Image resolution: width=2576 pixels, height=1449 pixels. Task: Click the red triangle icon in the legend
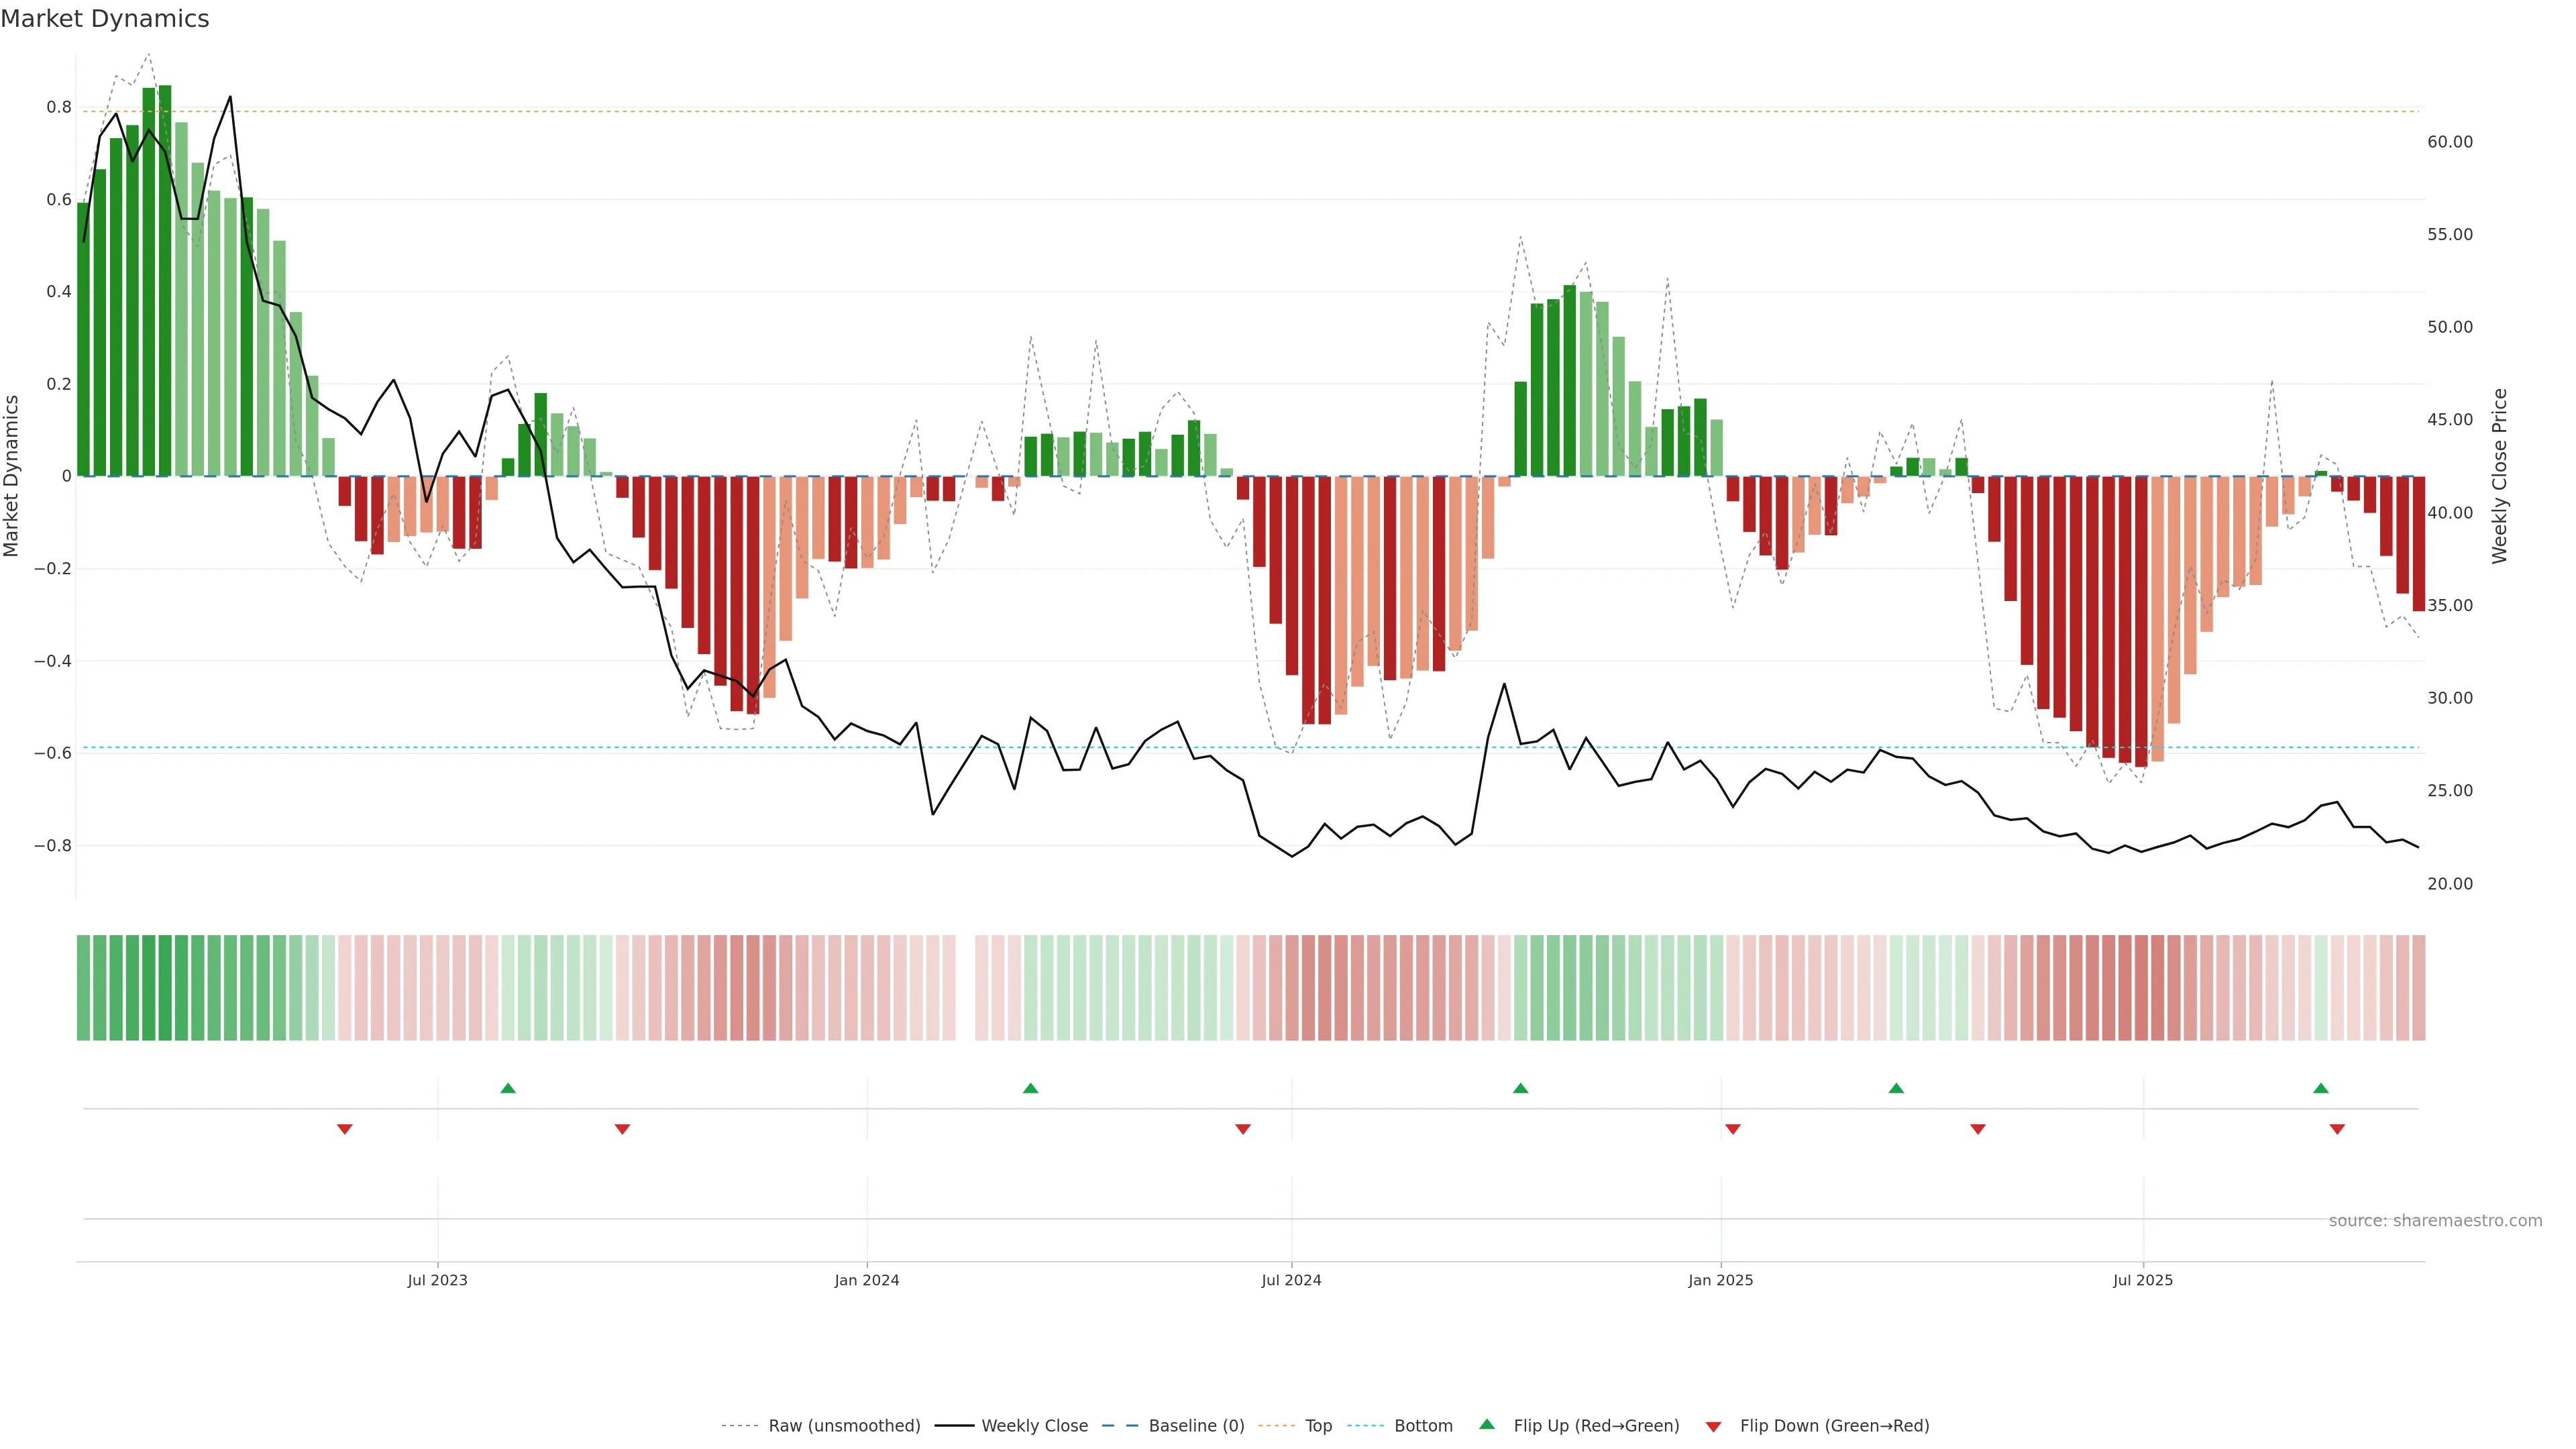pos(1713,1427)
